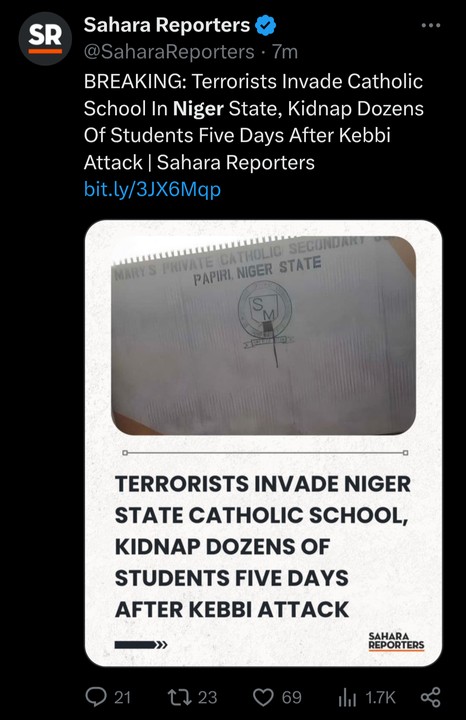Tap the blue verified badge
The height and width of the screenshot is (720, 466).
[265, 25]
